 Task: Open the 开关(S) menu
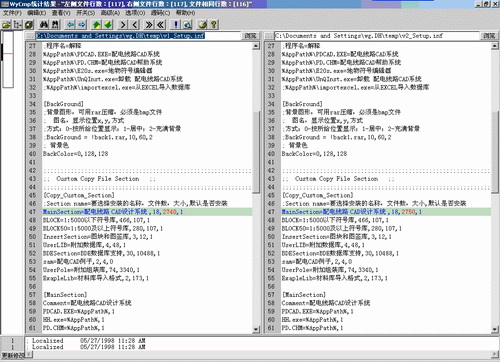coord(86,13)
